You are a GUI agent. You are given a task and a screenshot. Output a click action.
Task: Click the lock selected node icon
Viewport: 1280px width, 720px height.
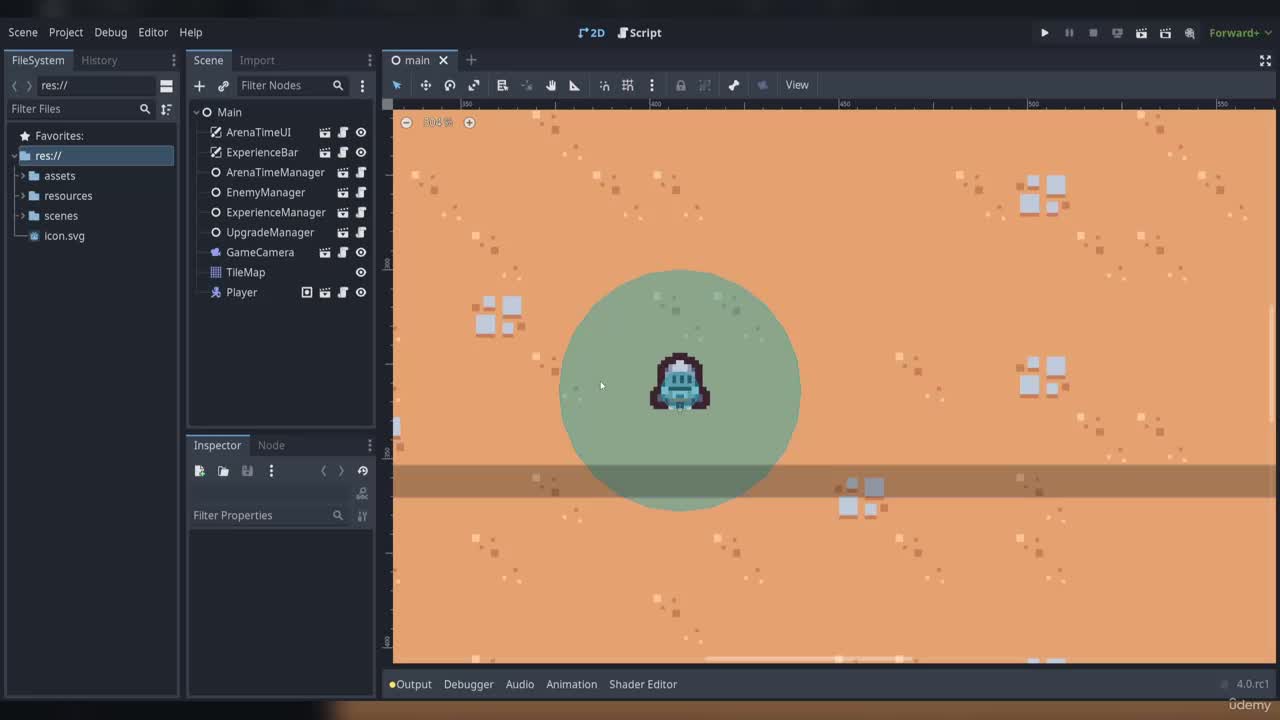click(680, 85)
